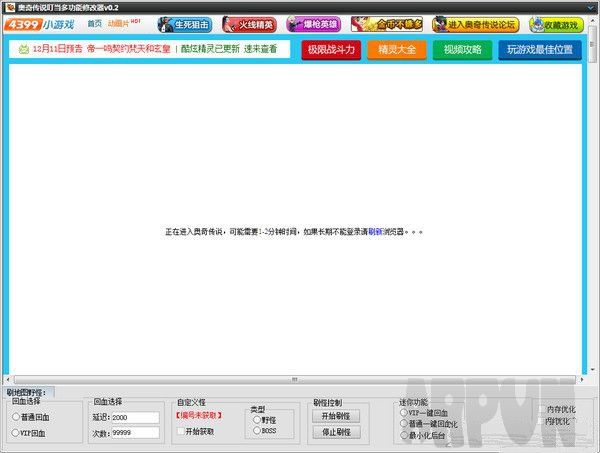Tick the upper 内存优化 checkbox
This screenshot has width=600, height=453.
pyautogui.click(x=542, y=409)
